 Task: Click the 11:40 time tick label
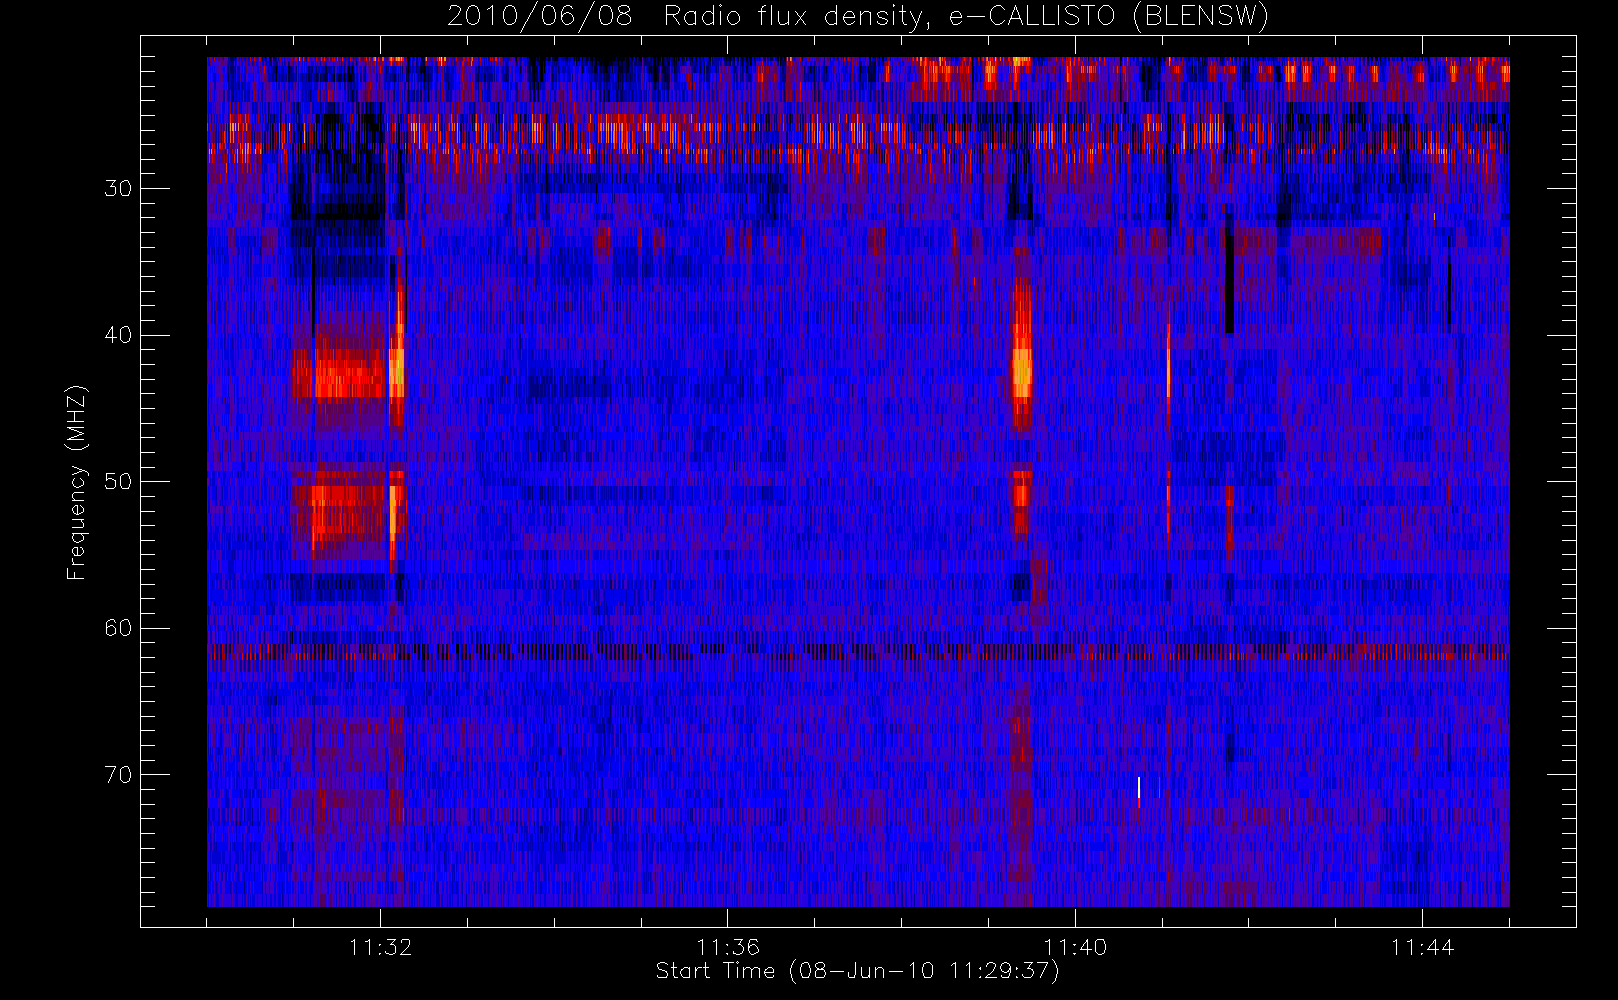[1075, 947]
